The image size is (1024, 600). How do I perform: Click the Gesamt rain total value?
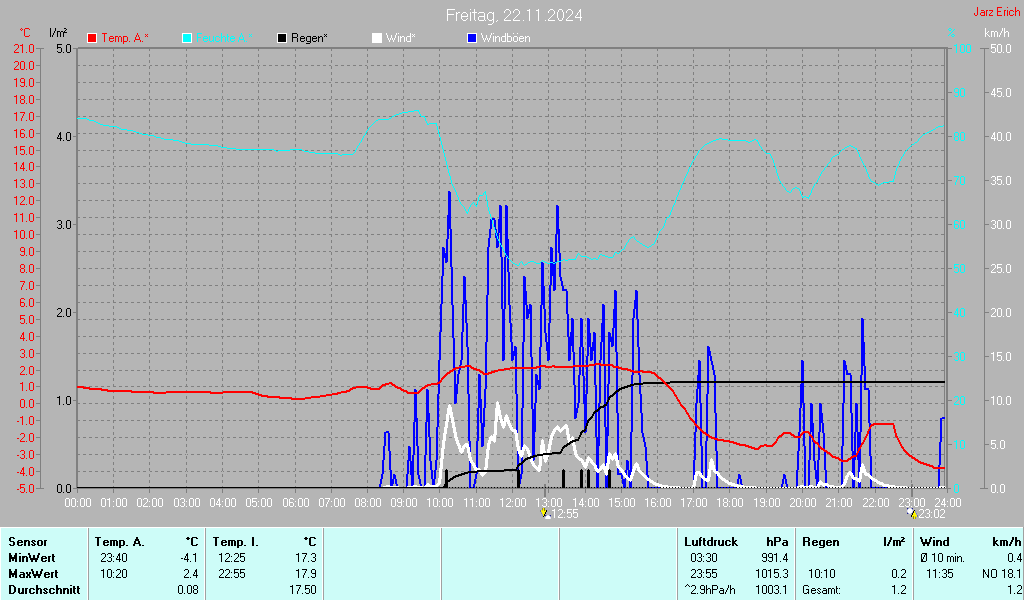pos(899,590)
